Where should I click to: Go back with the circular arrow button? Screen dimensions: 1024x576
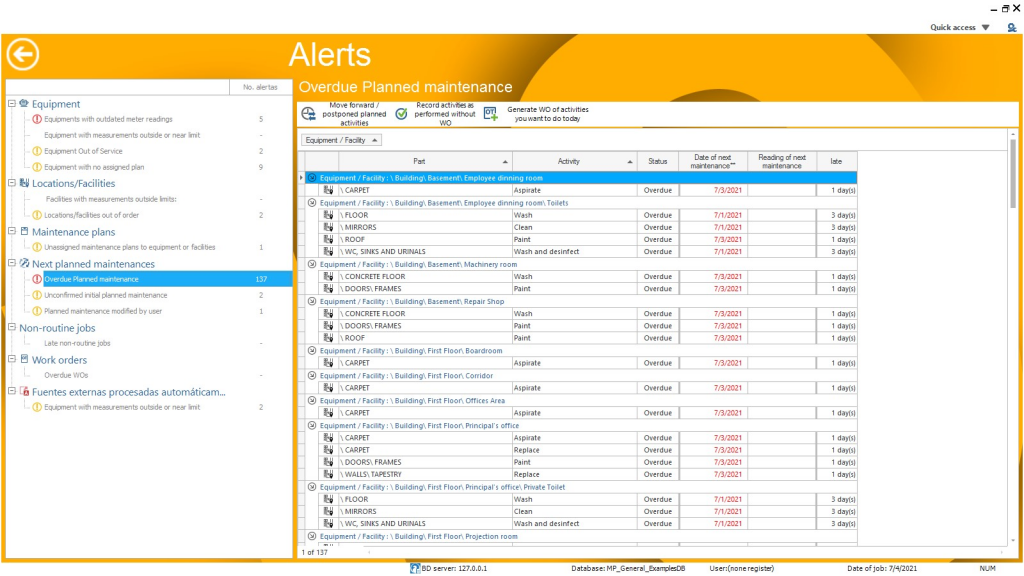pos(23,54)
